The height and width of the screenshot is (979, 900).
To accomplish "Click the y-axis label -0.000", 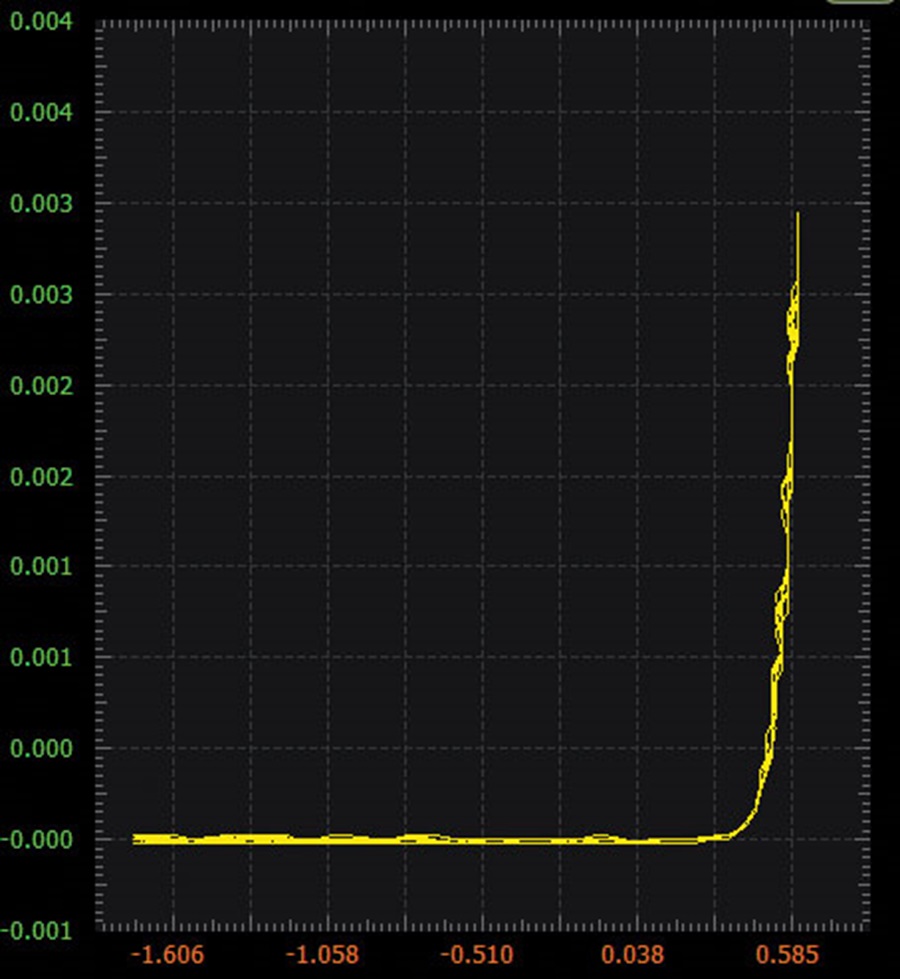I will tap(36, 840).
